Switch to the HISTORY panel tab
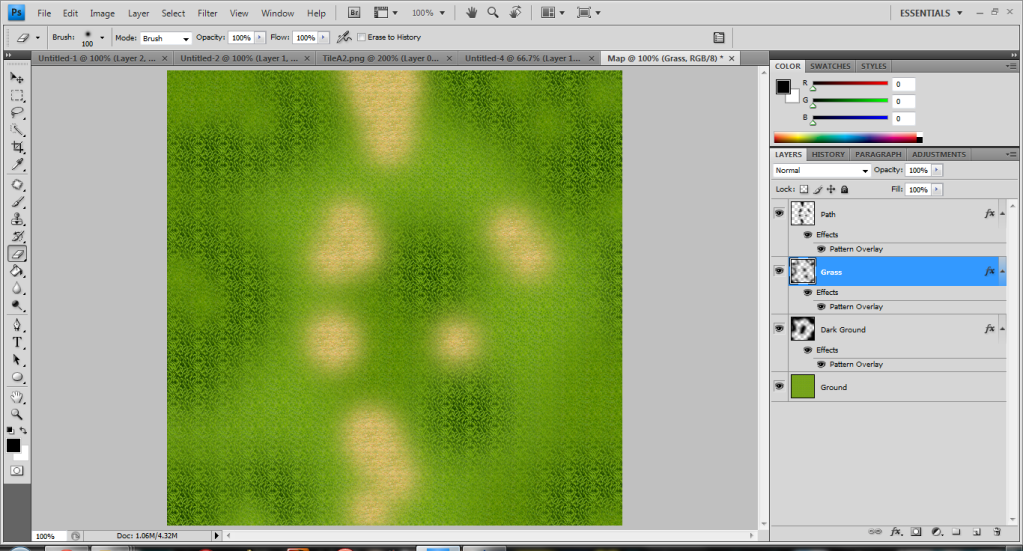 (828, 155)
